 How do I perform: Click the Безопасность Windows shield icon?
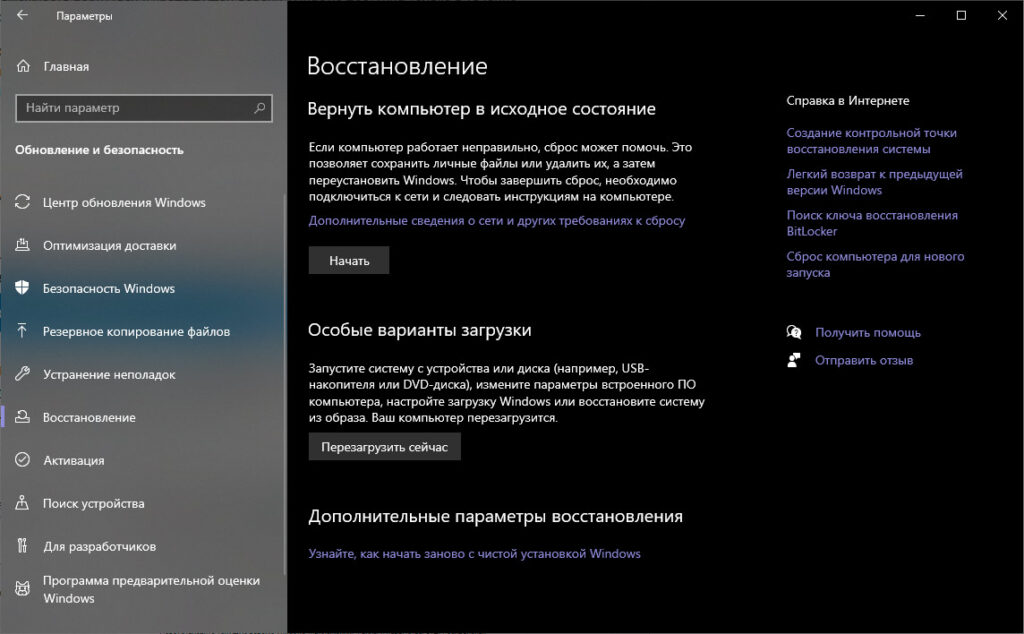coord(23,288)
